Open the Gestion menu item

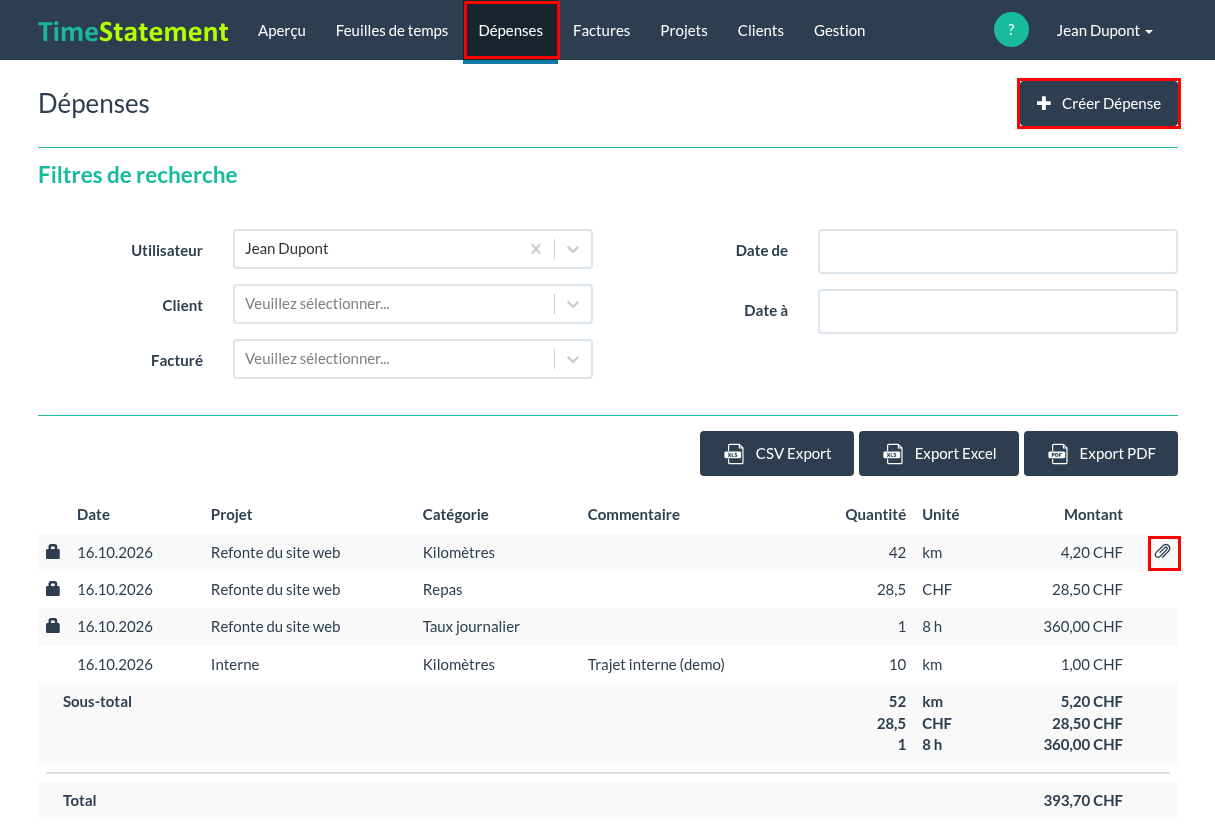(x=840, y=30)
